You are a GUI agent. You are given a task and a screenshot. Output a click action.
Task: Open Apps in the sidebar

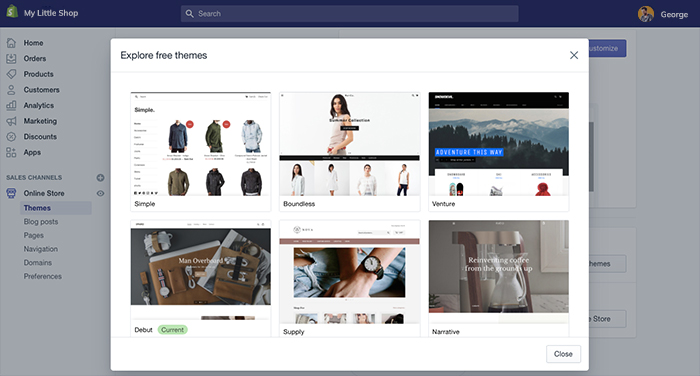pos(32,152)
